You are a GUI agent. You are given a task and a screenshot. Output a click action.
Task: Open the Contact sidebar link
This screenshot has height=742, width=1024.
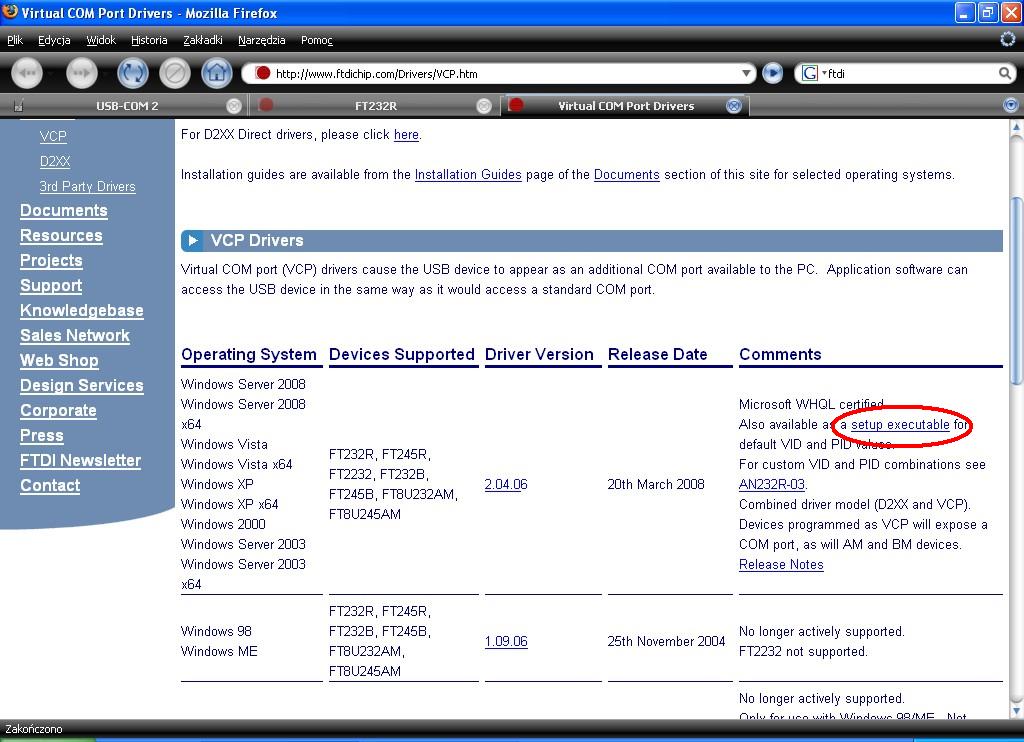pos(50,485)
